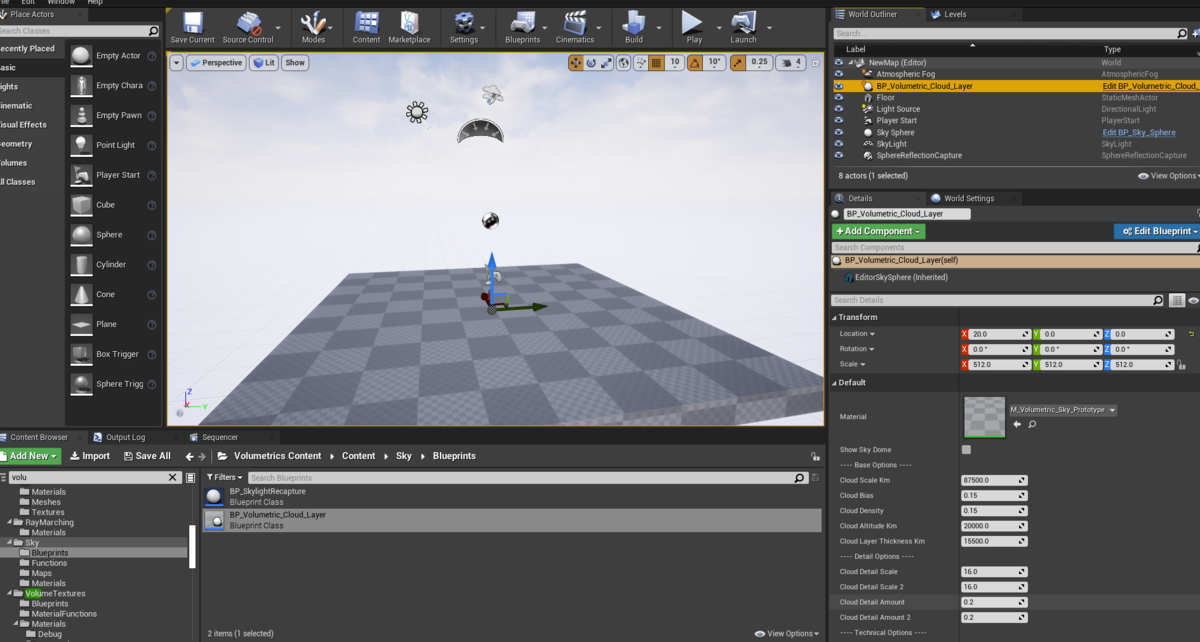Open rotation snap value 10° dropdown
This screenshot has width=1200, height=642.
coord(715,63)
